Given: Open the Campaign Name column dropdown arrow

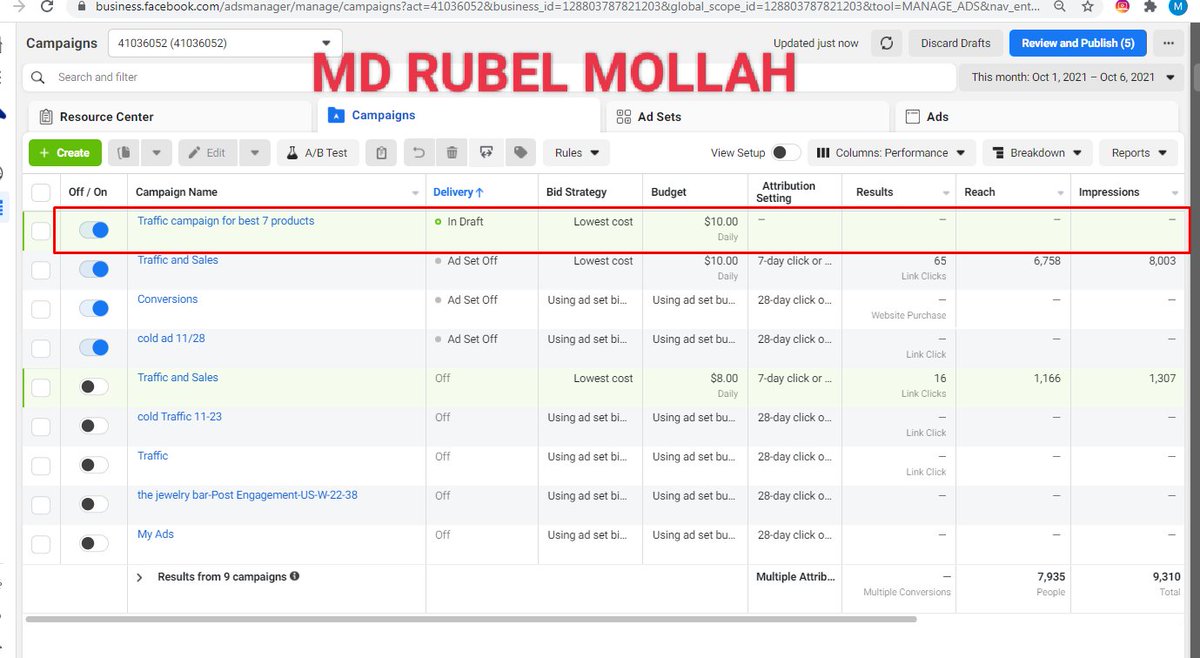Looking at the screenshot, I should point(415,193).
